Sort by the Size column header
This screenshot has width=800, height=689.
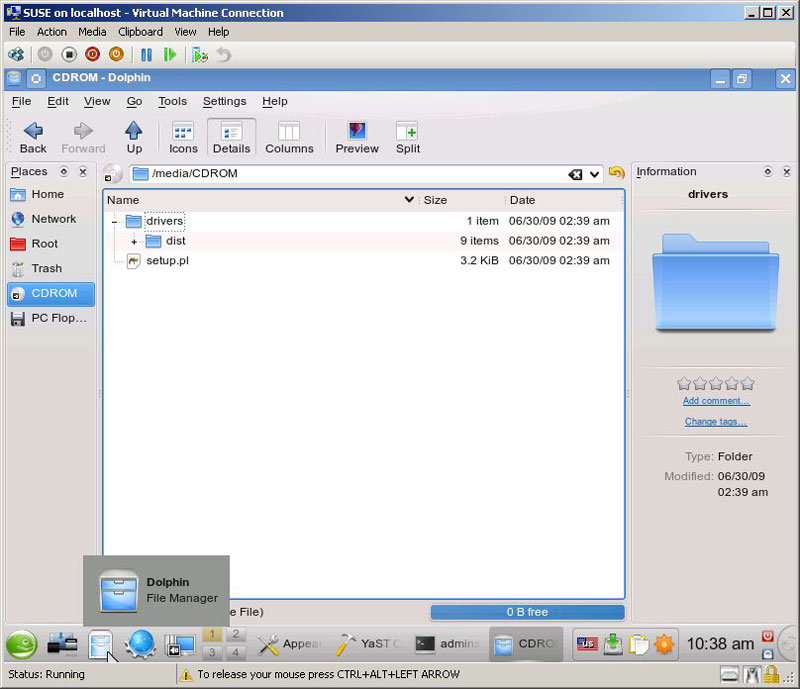click(462, 200)
